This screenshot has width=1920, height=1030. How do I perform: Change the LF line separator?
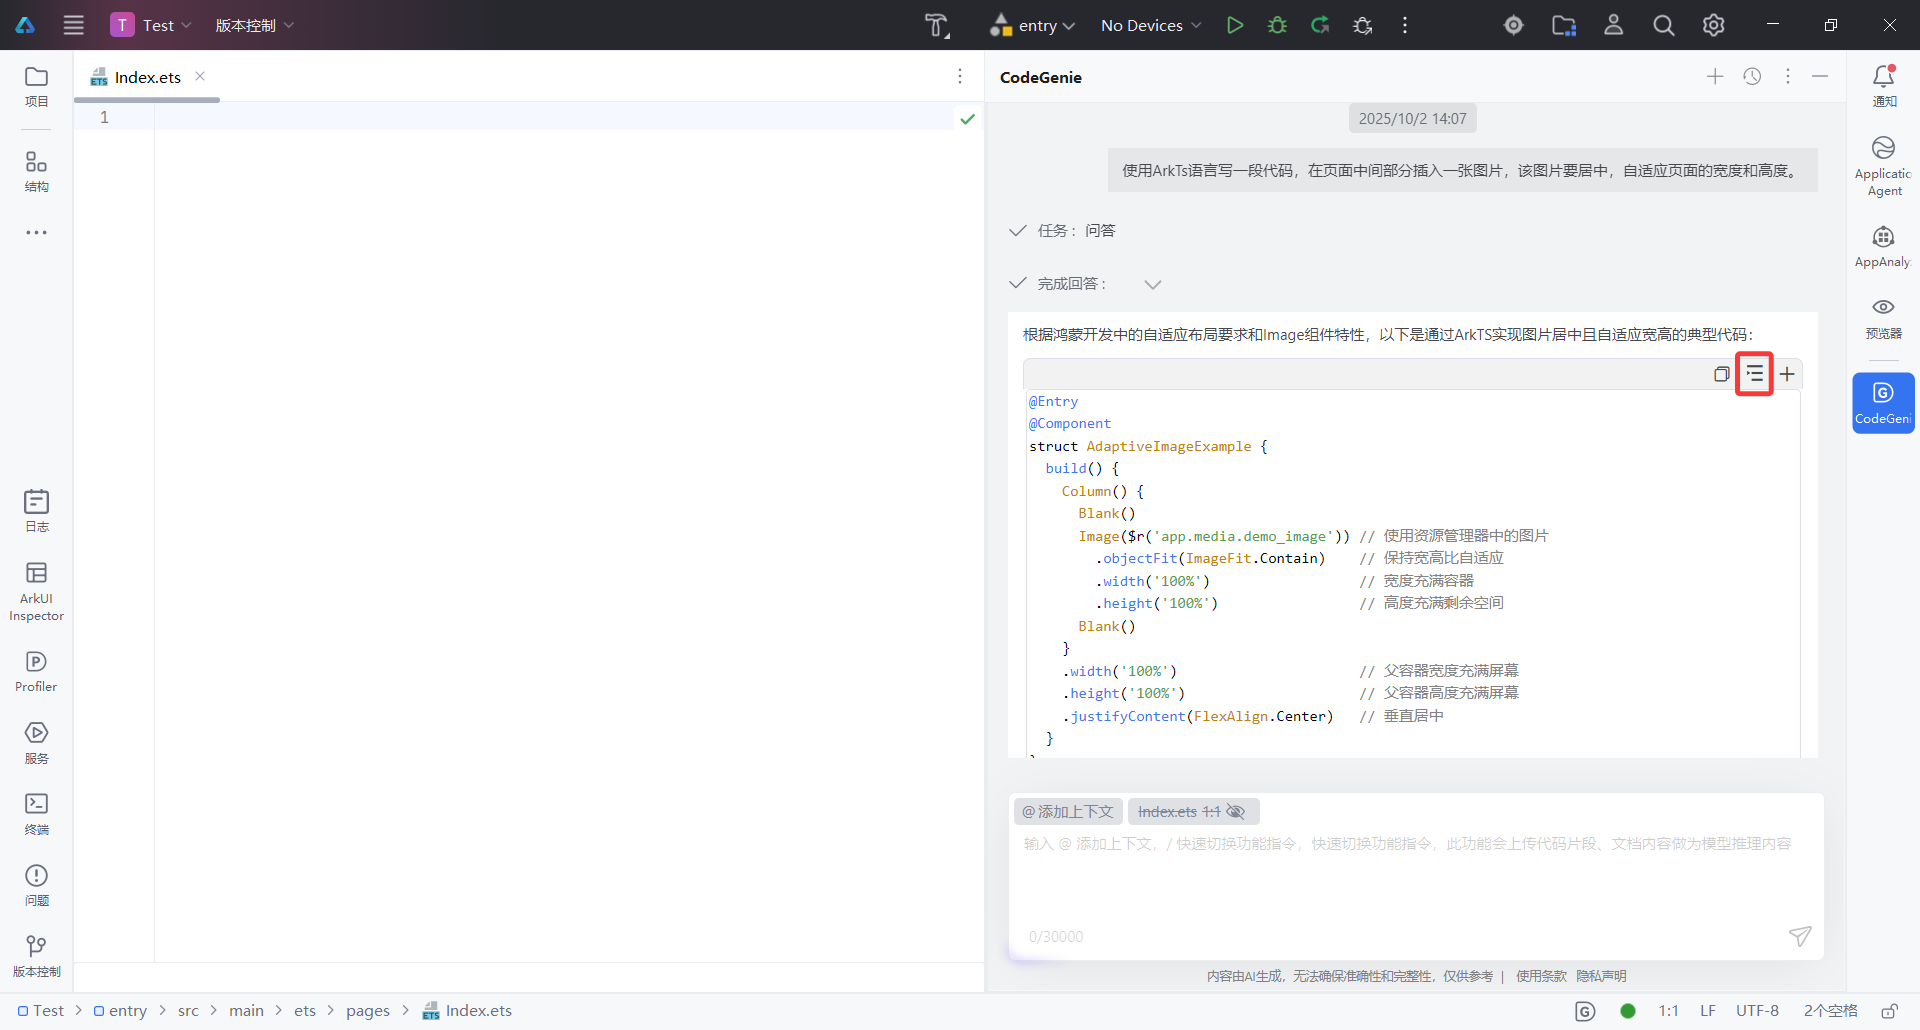click(1708, 1011)
